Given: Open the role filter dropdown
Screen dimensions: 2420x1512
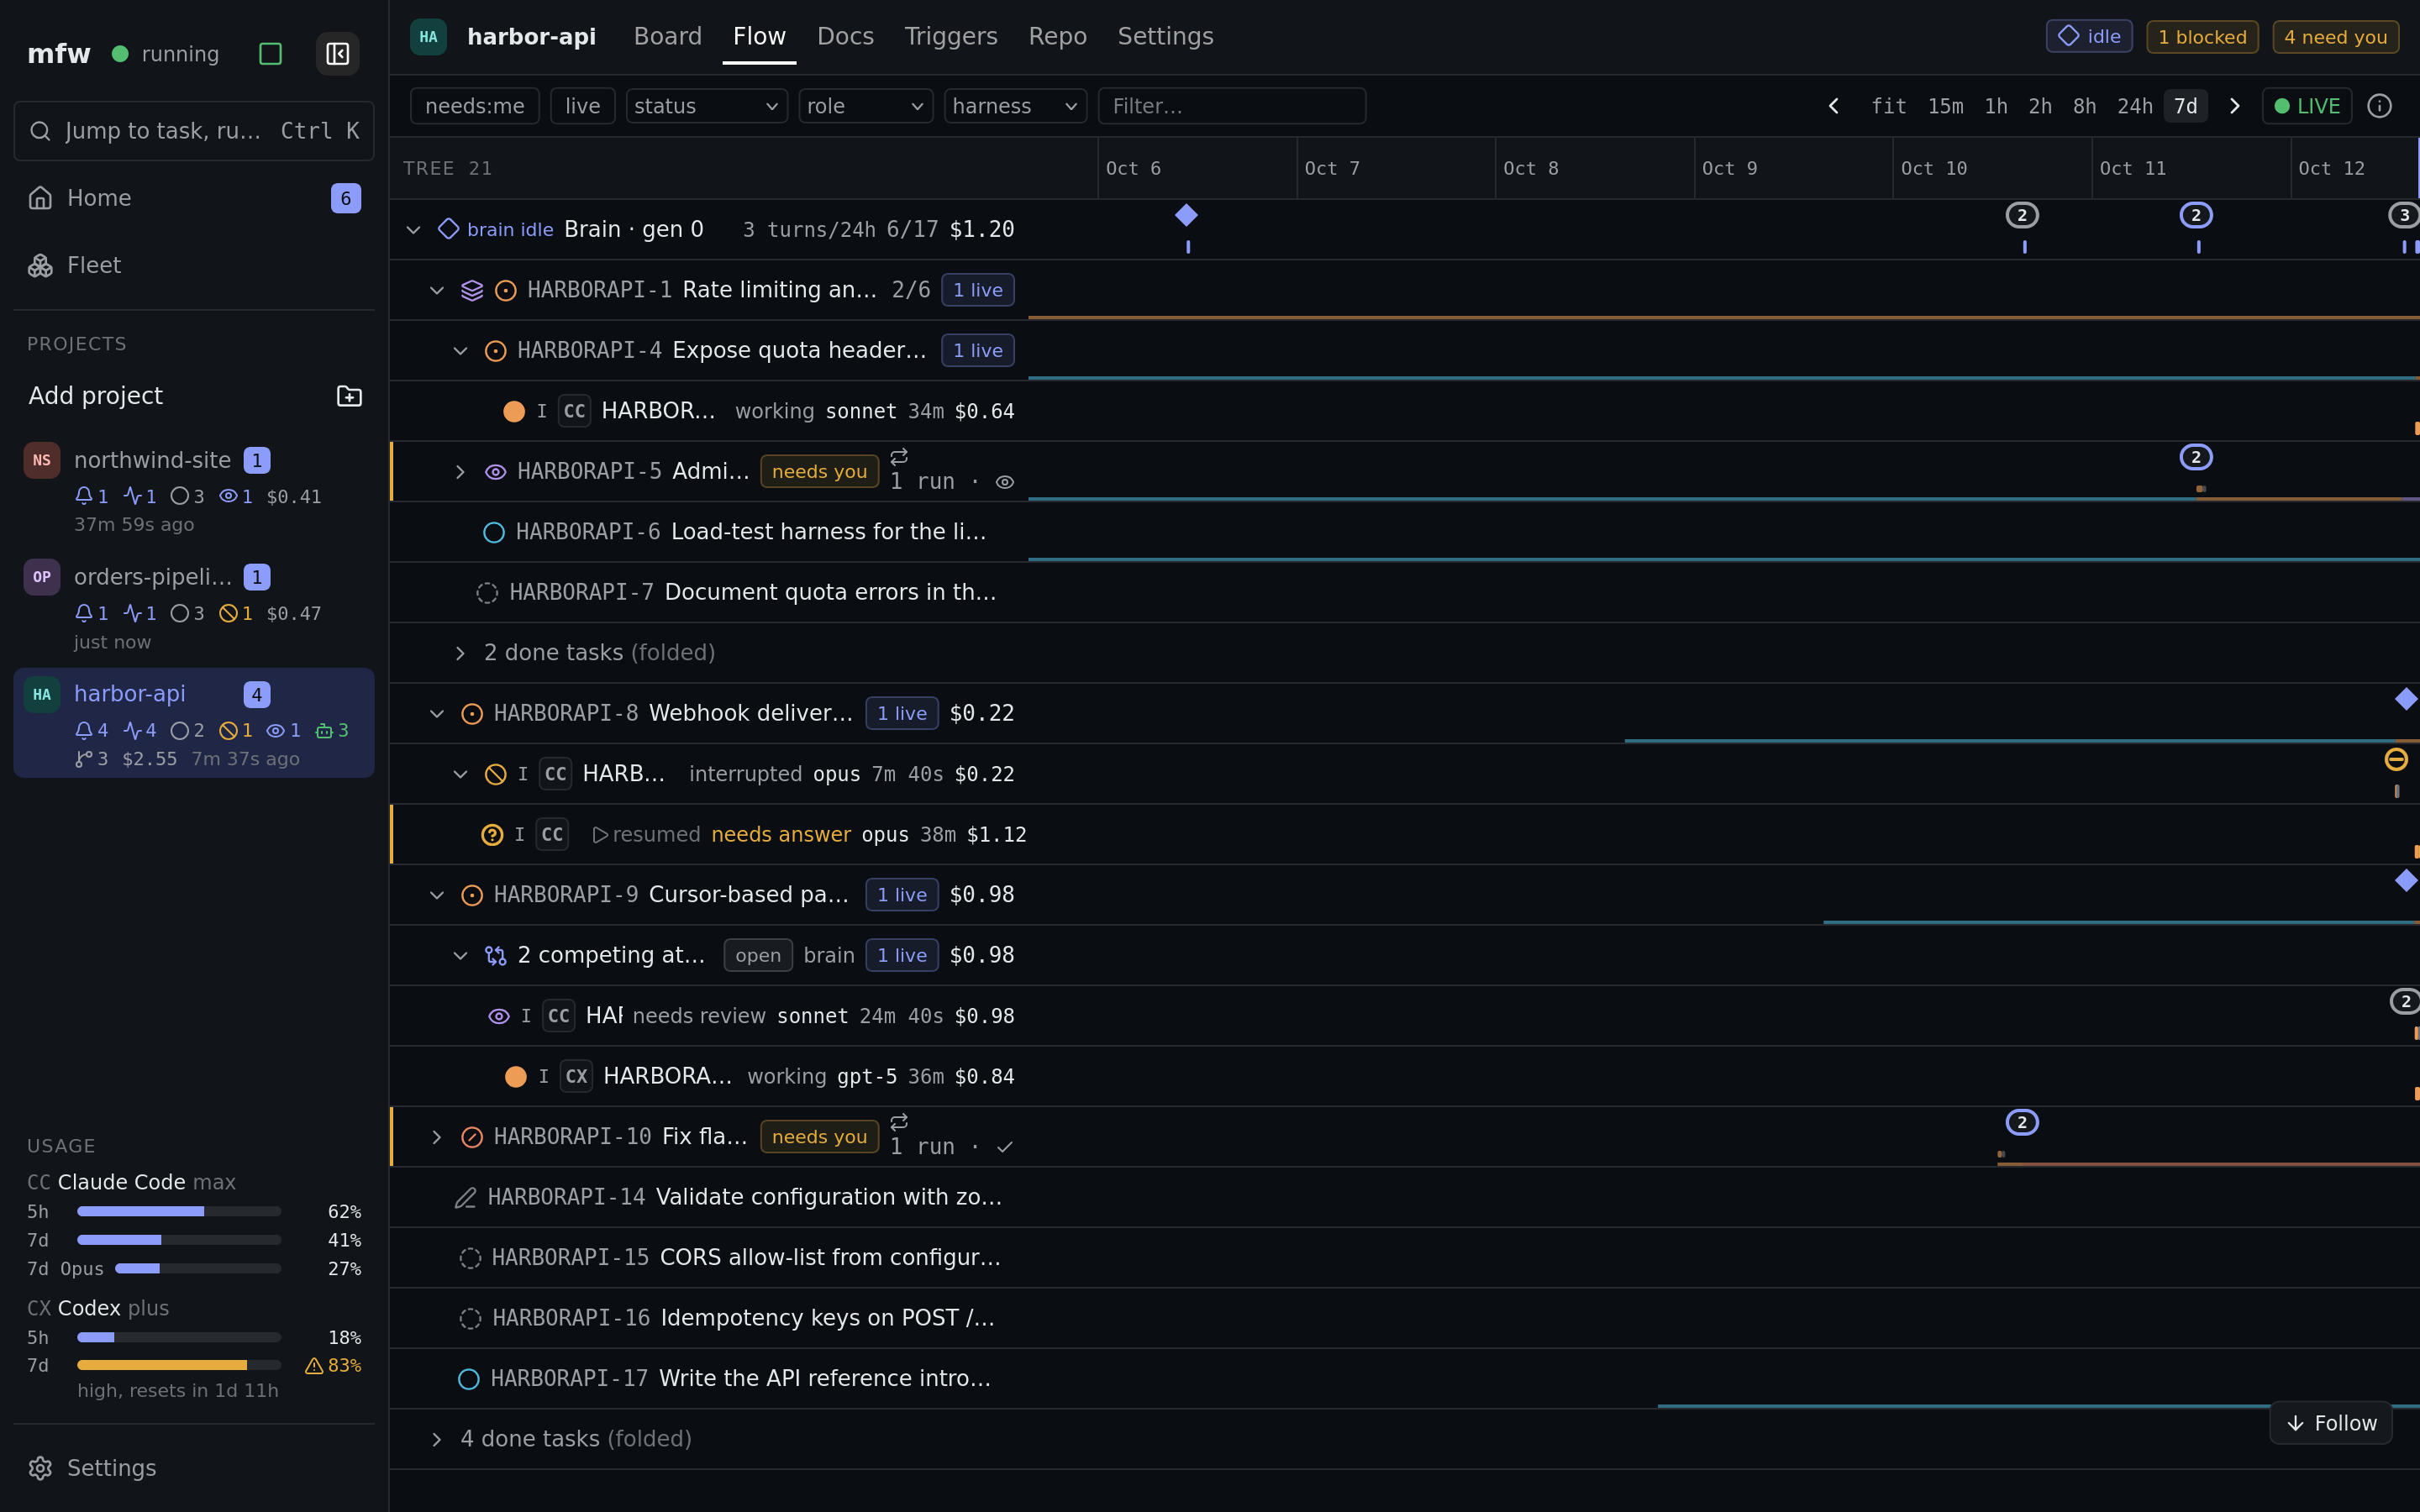Looking at the screenshot, I should (866, 106).
